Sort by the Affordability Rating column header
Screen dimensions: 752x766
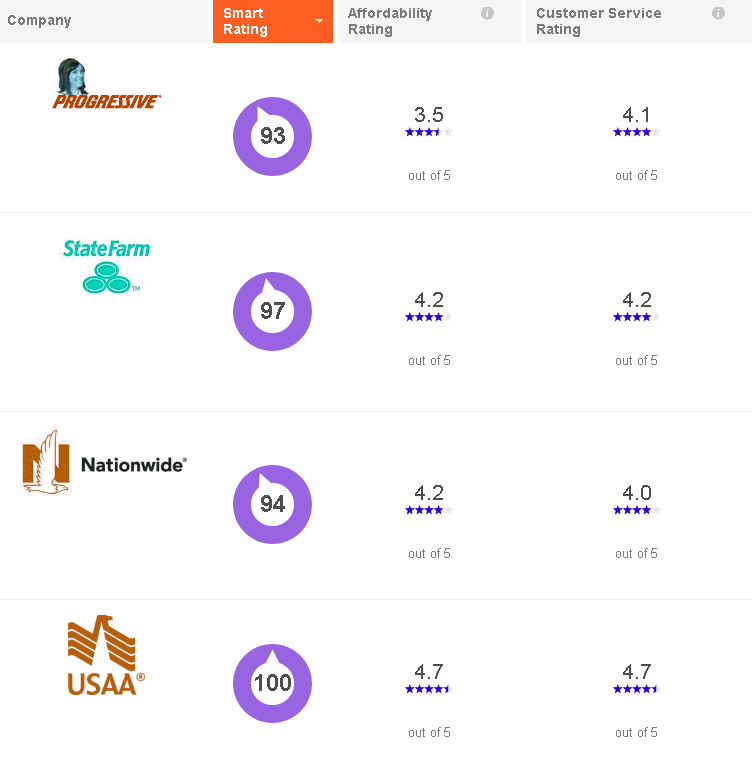tap(390, 21)
